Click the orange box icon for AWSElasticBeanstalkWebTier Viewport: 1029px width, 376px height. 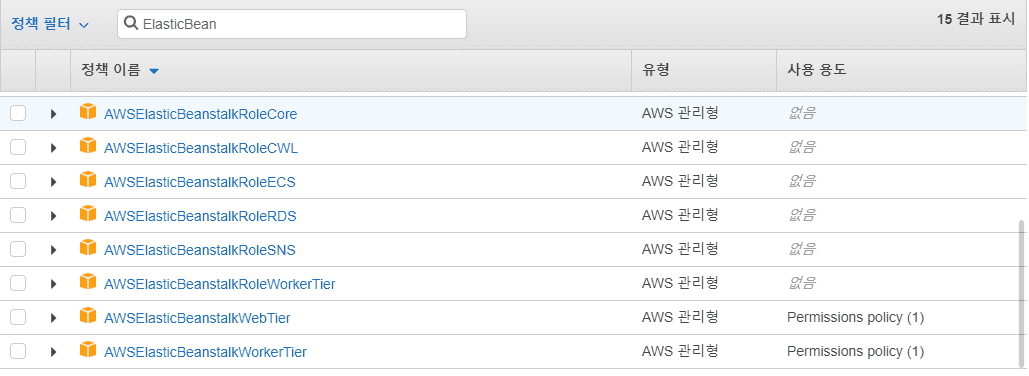(x=88, y=316)
